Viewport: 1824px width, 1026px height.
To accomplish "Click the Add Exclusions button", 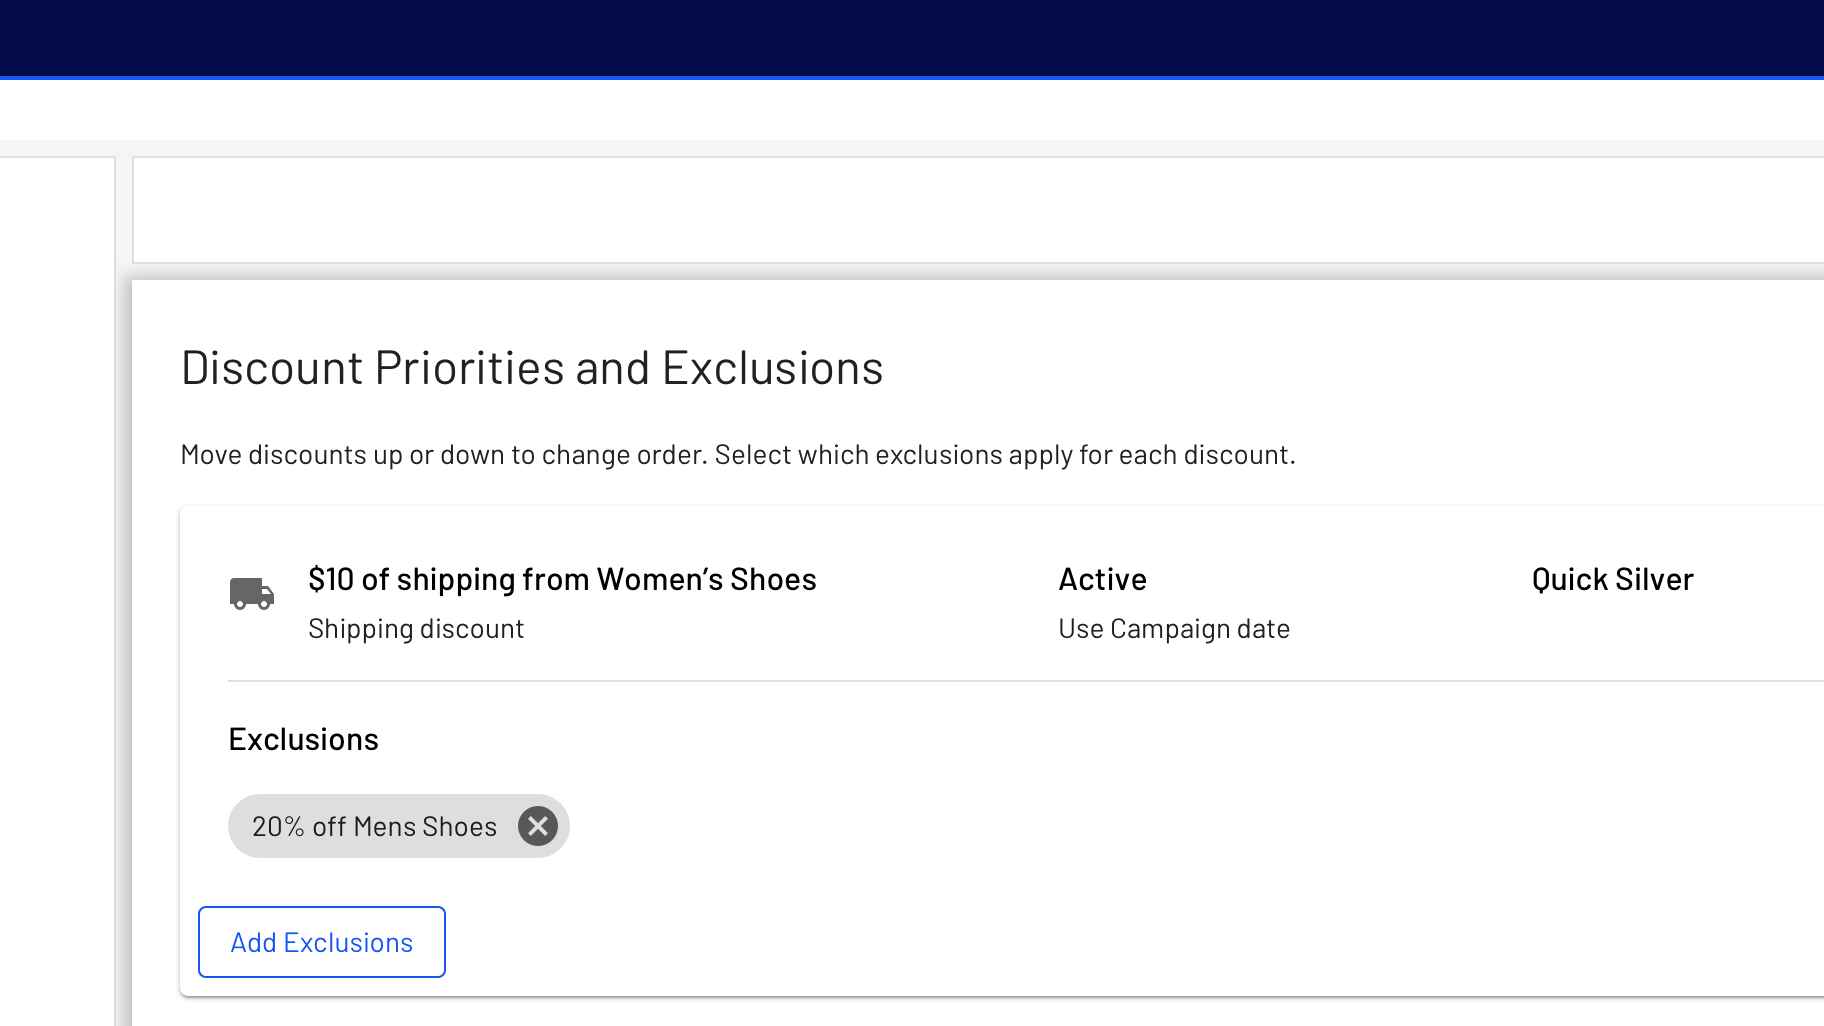I will (x=322, y=942).
